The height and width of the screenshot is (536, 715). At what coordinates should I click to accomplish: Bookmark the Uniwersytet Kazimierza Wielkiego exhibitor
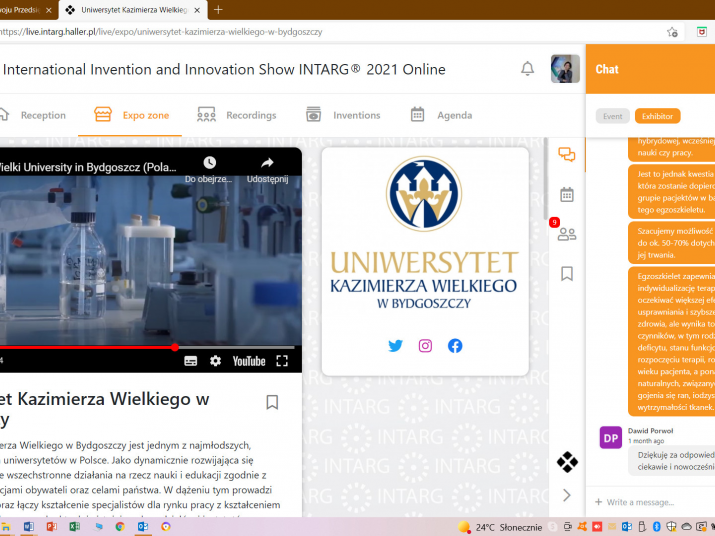(x=272, y=402)
